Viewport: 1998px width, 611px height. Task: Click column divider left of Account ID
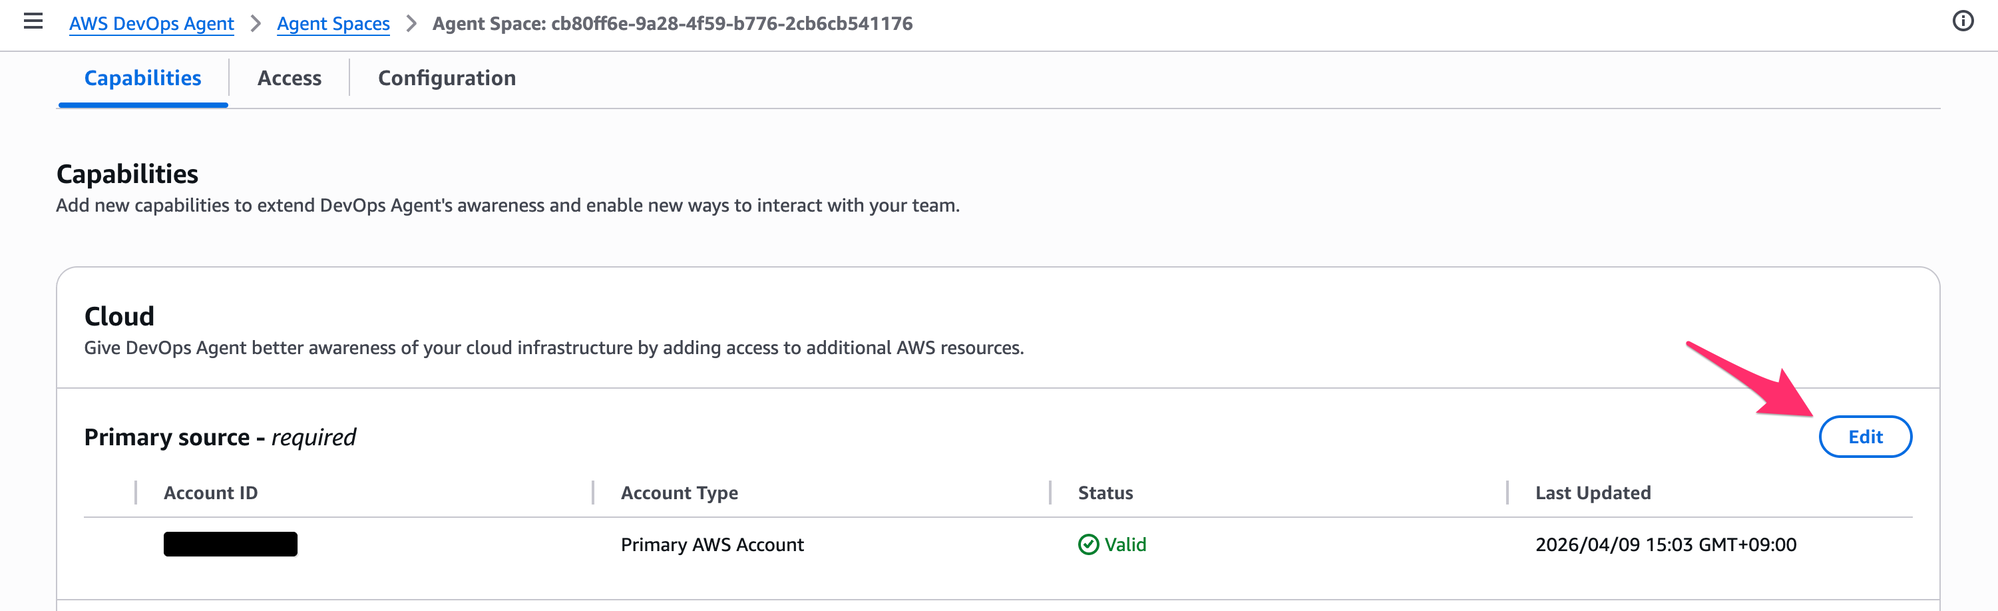(x=136, y=493)
